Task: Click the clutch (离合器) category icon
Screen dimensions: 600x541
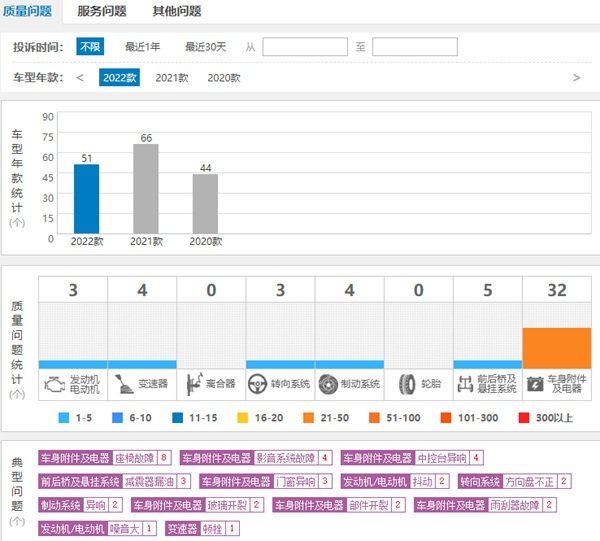Action: point(192,383)
